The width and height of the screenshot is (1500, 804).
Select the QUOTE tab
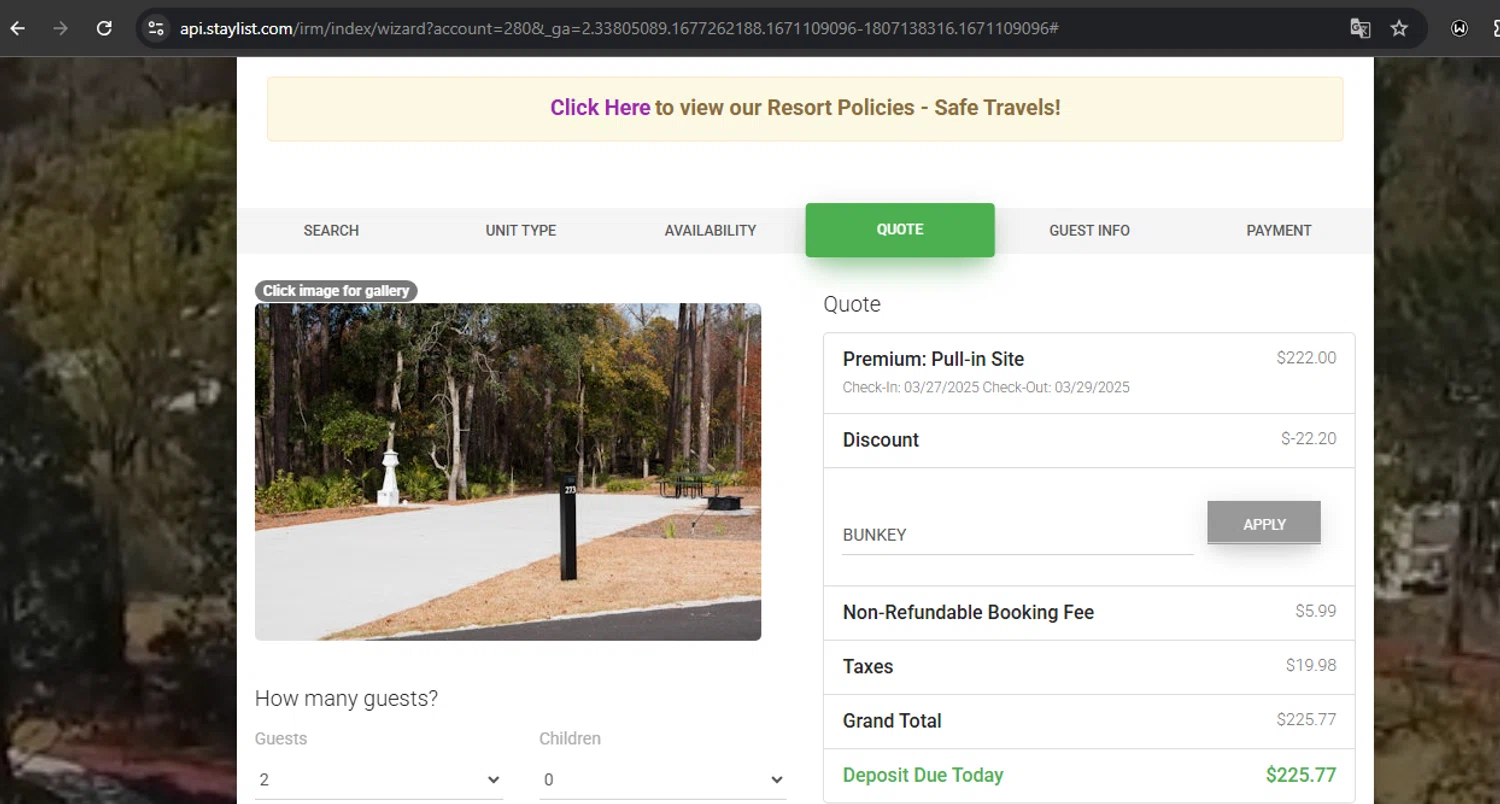click(900, 230)
